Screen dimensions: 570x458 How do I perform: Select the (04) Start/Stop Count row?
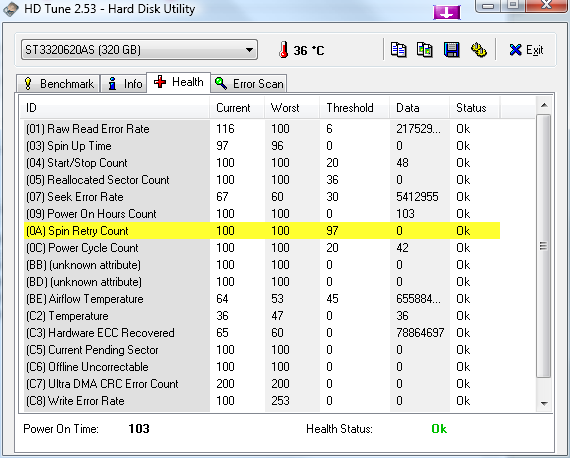(262, 162)
